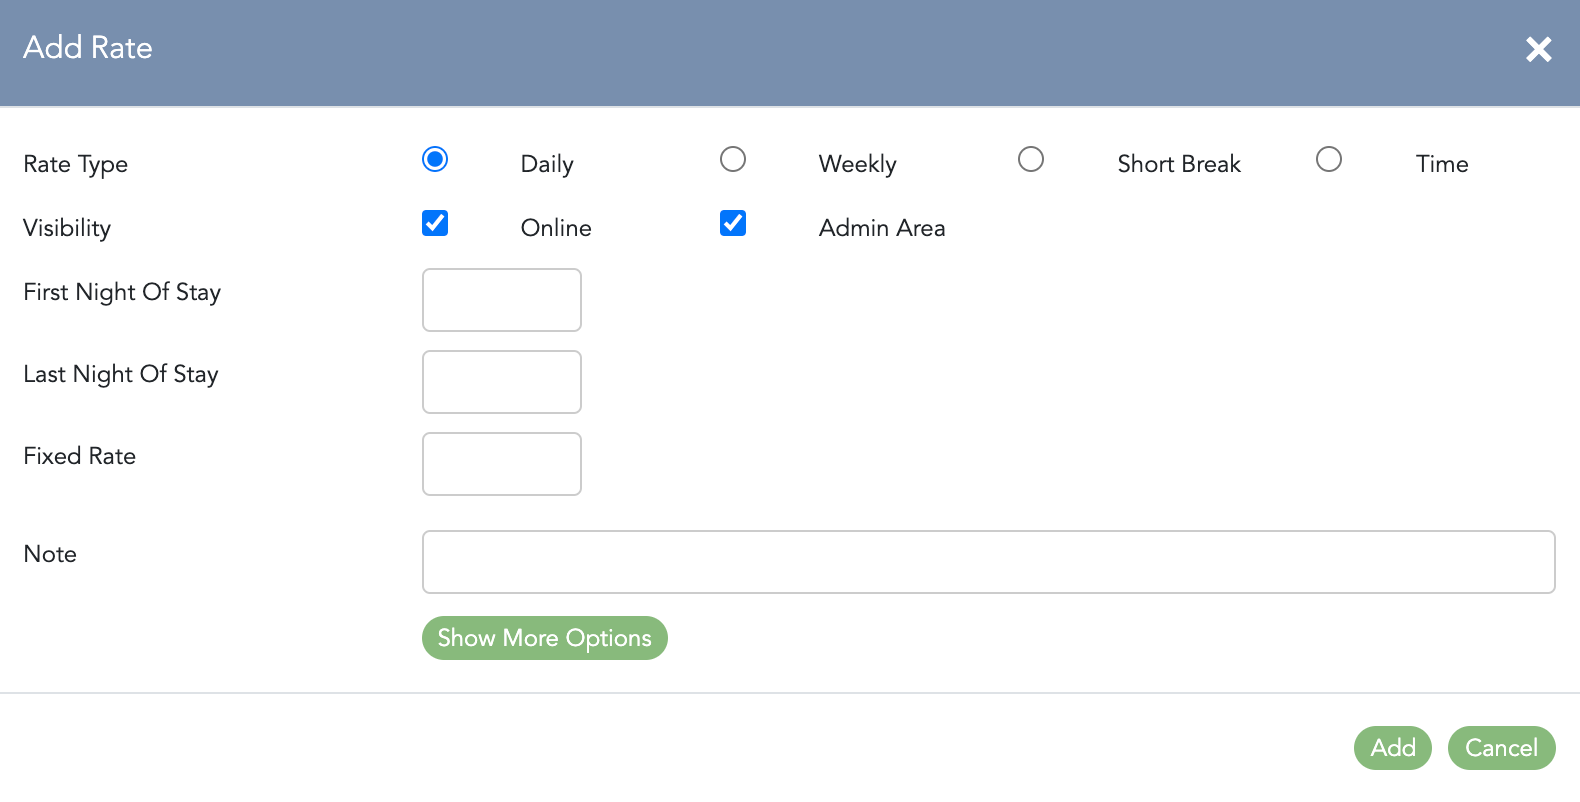Click the Rate Type label

point(76,164)
